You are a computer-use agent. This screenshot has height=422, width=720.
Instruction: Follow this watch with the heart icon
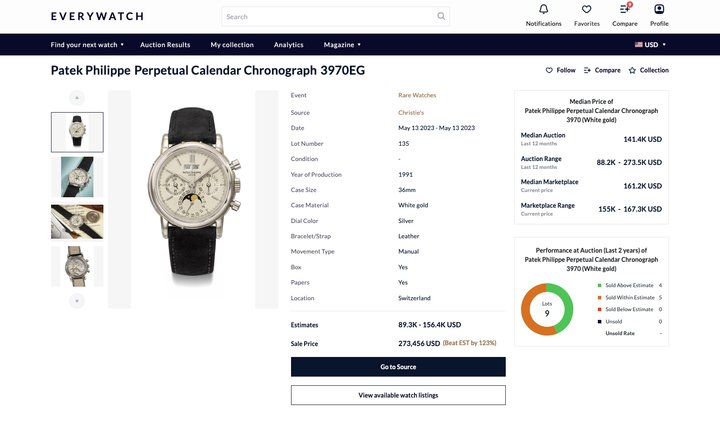coord(560,70)
